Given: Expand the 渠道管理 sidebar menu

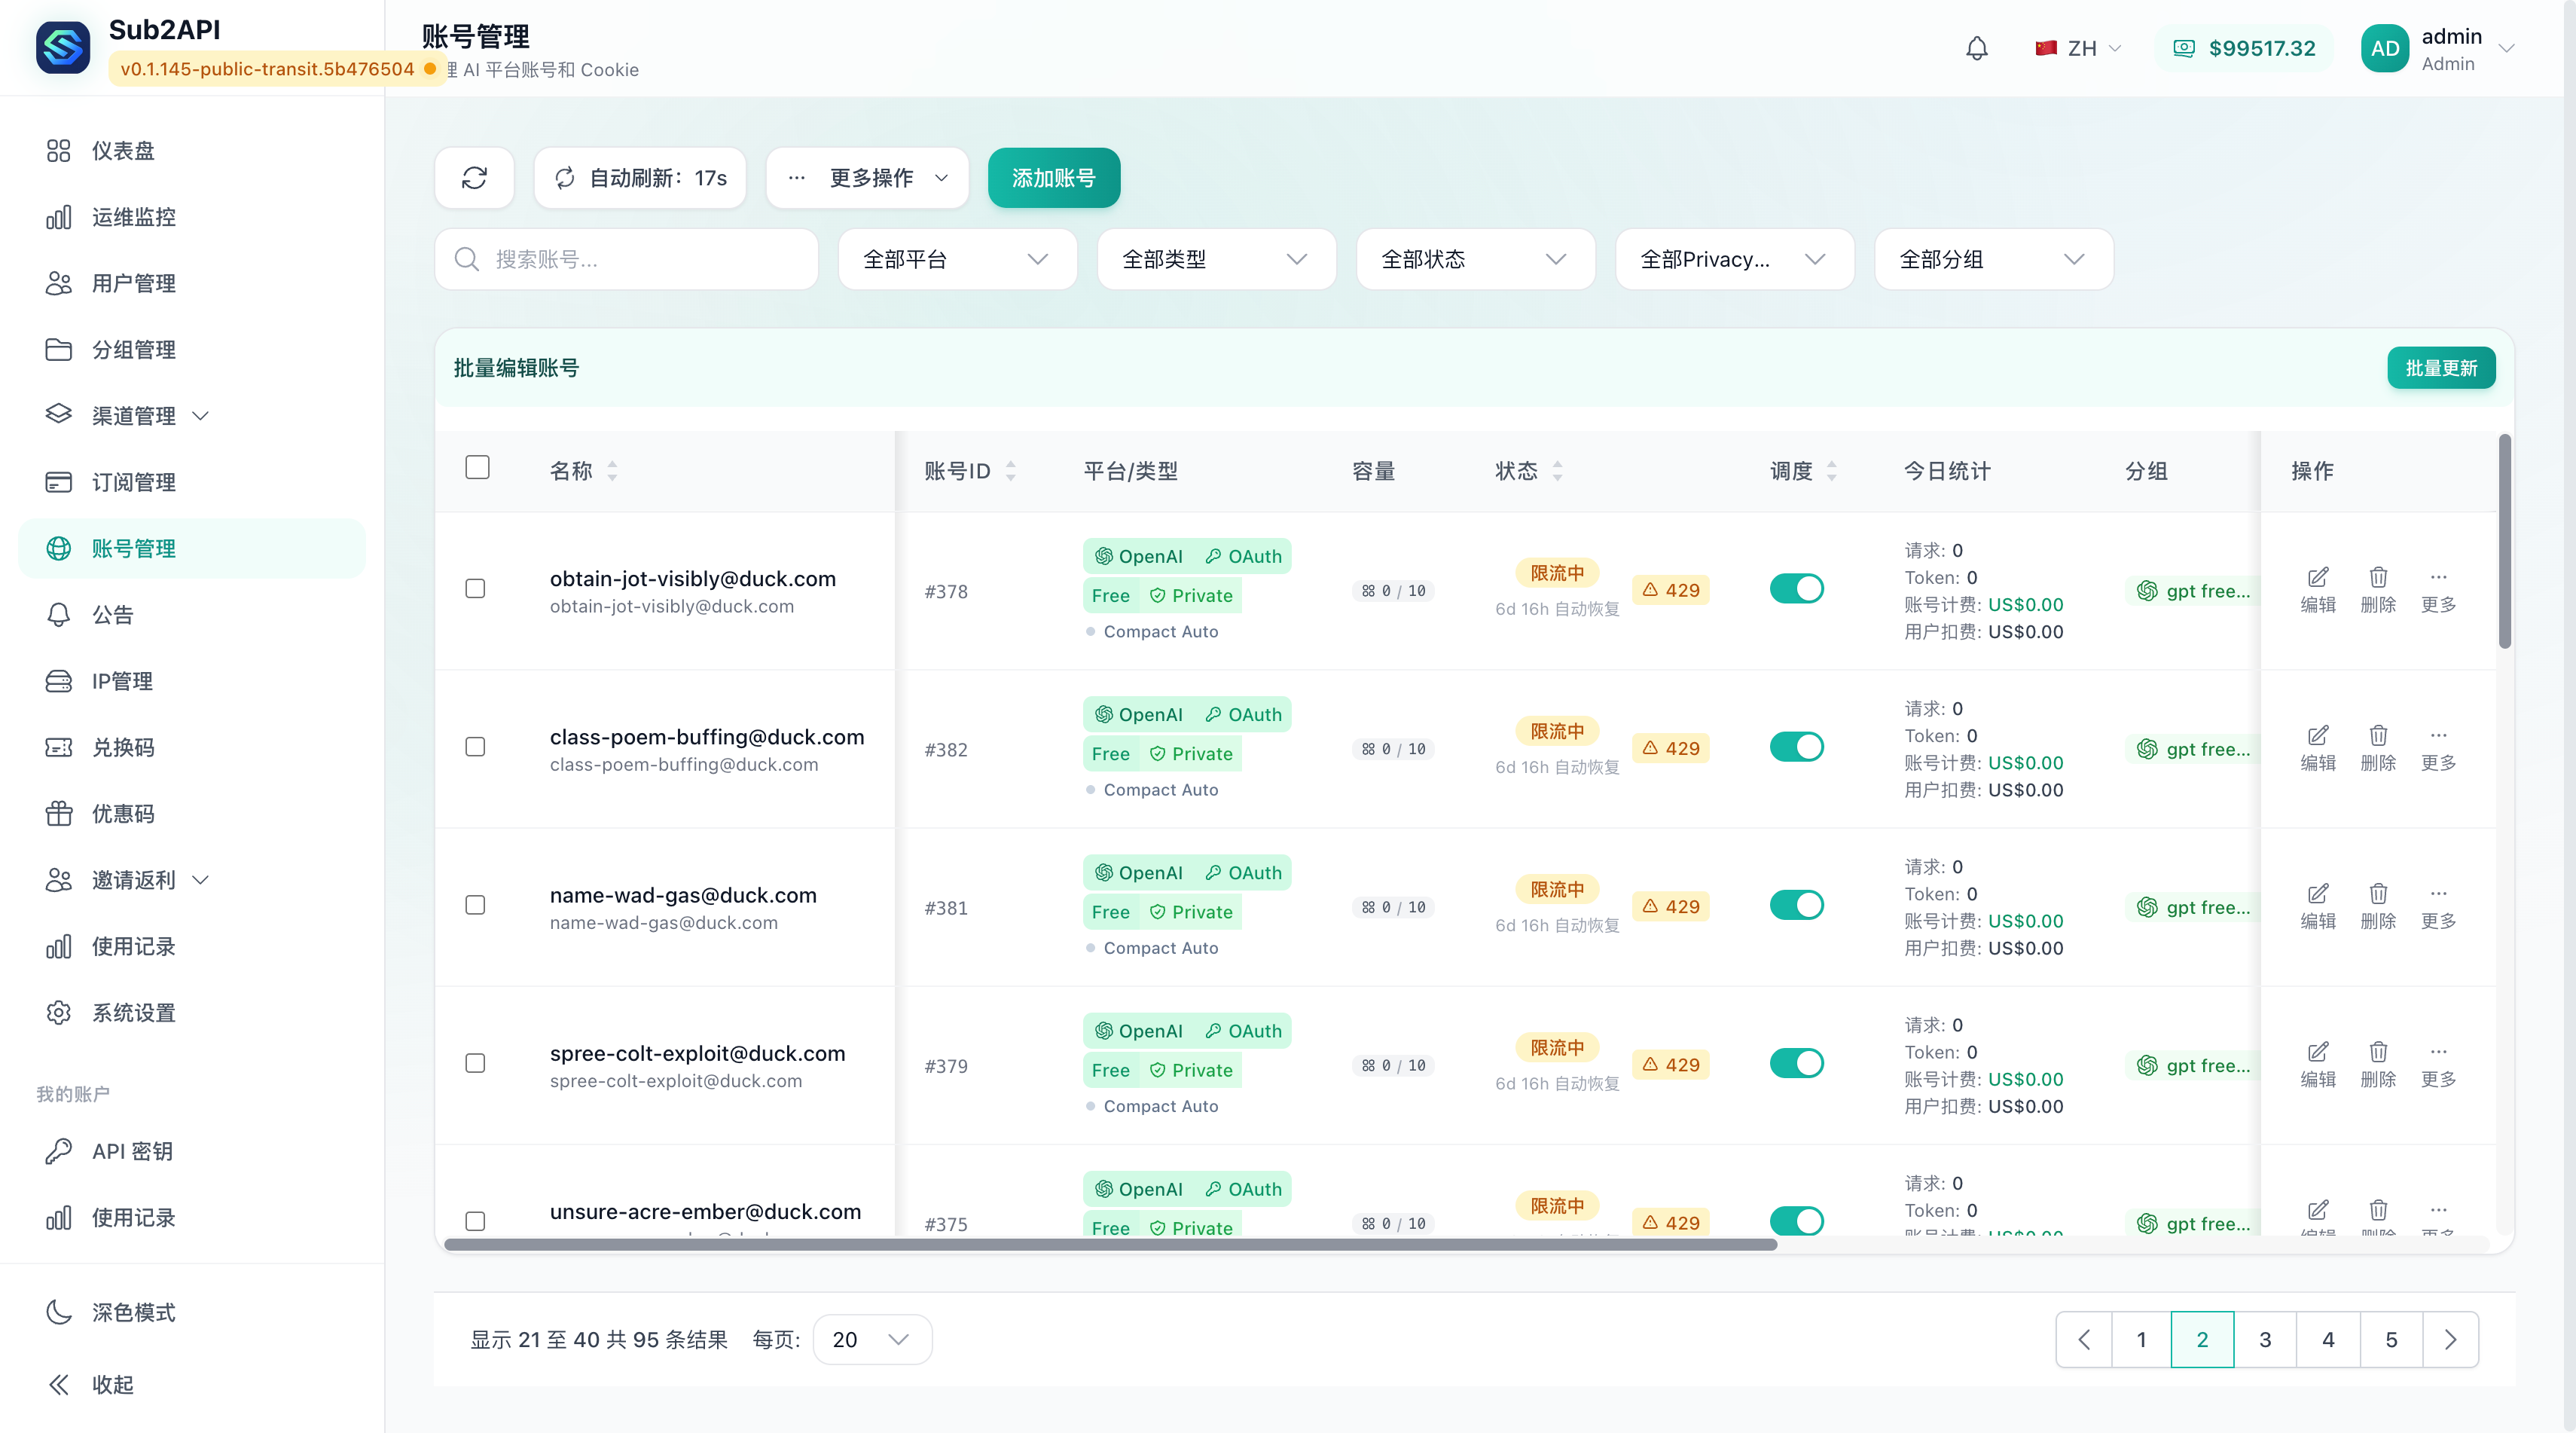Looking at the screenshot, I should tap(191, 415).
